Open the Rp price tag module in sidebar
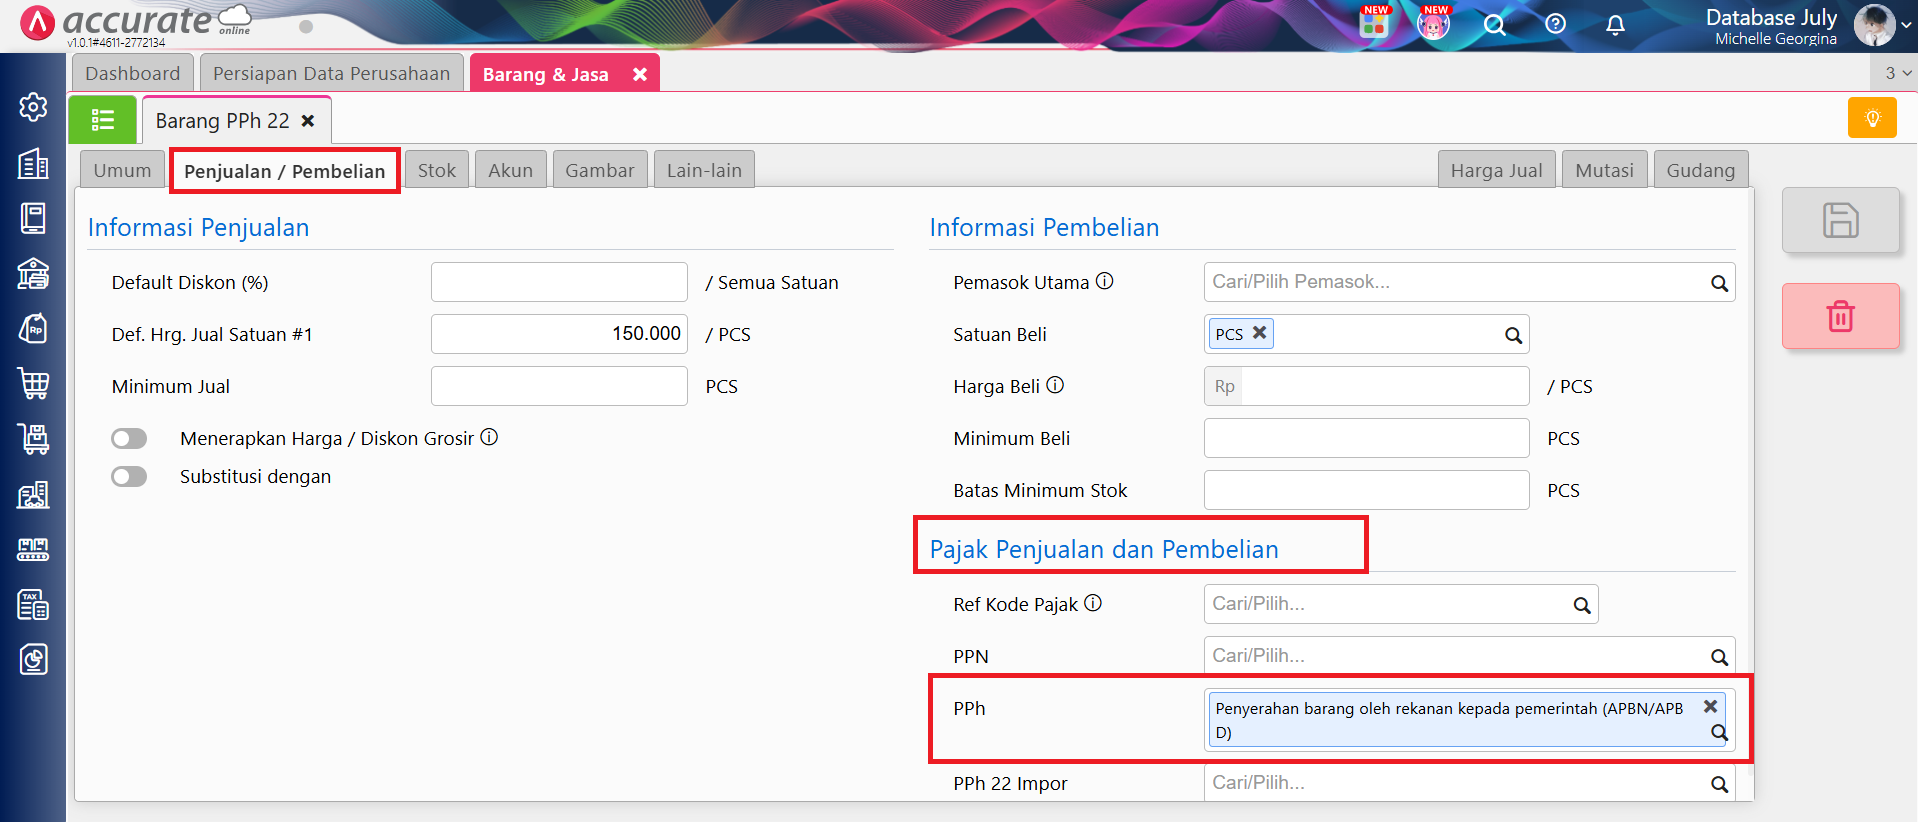 coord(33,328)
